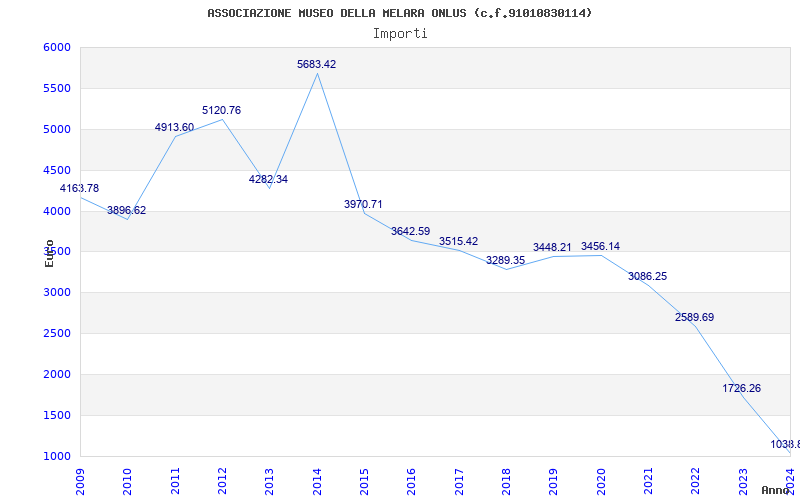
Task: Click the 6000 y-axis label
Action: point(57,47)
